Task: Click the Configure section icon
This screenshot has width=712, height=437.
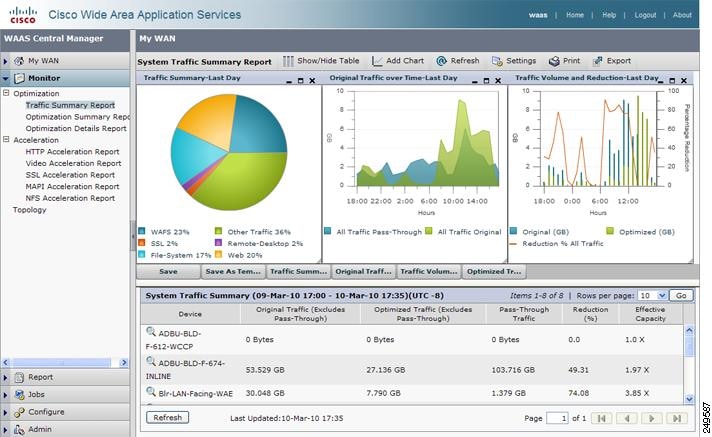Action: [x=19, y=412]
